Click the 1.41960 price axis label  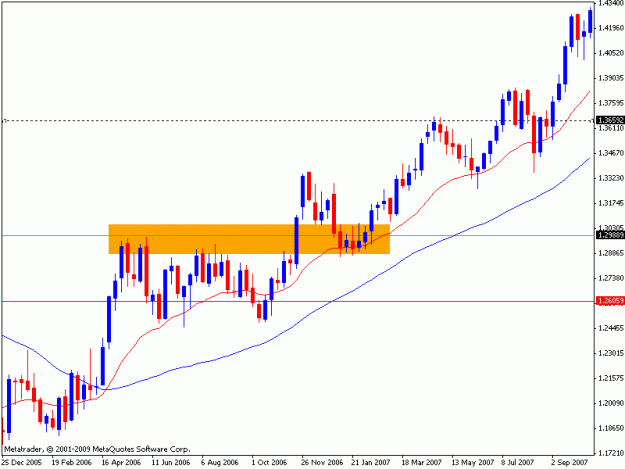pos(611,28)
